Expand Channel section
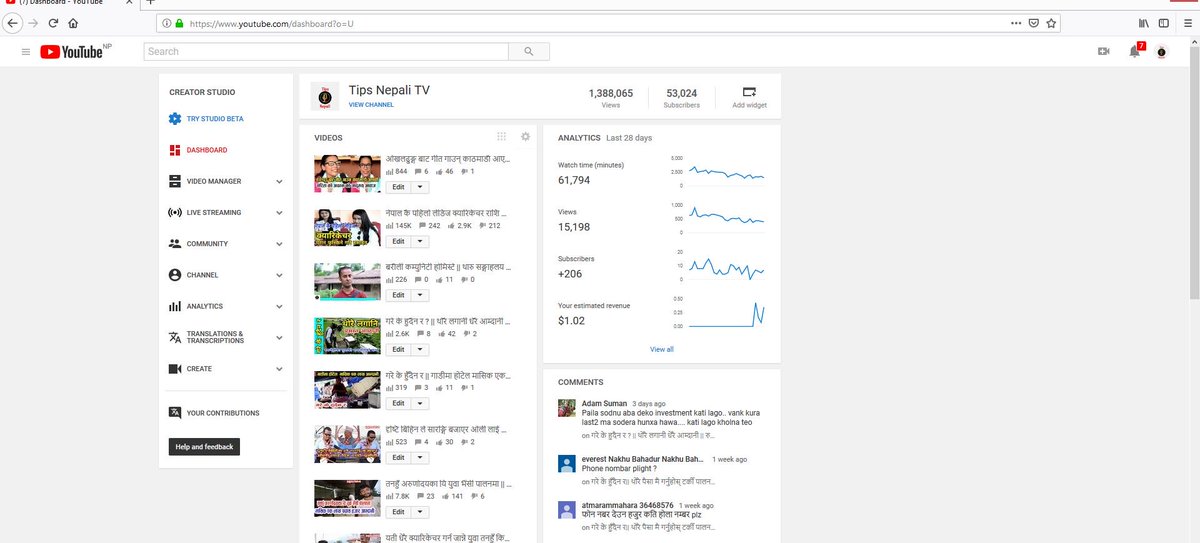 pyautogui.click(x=279, y=275)
